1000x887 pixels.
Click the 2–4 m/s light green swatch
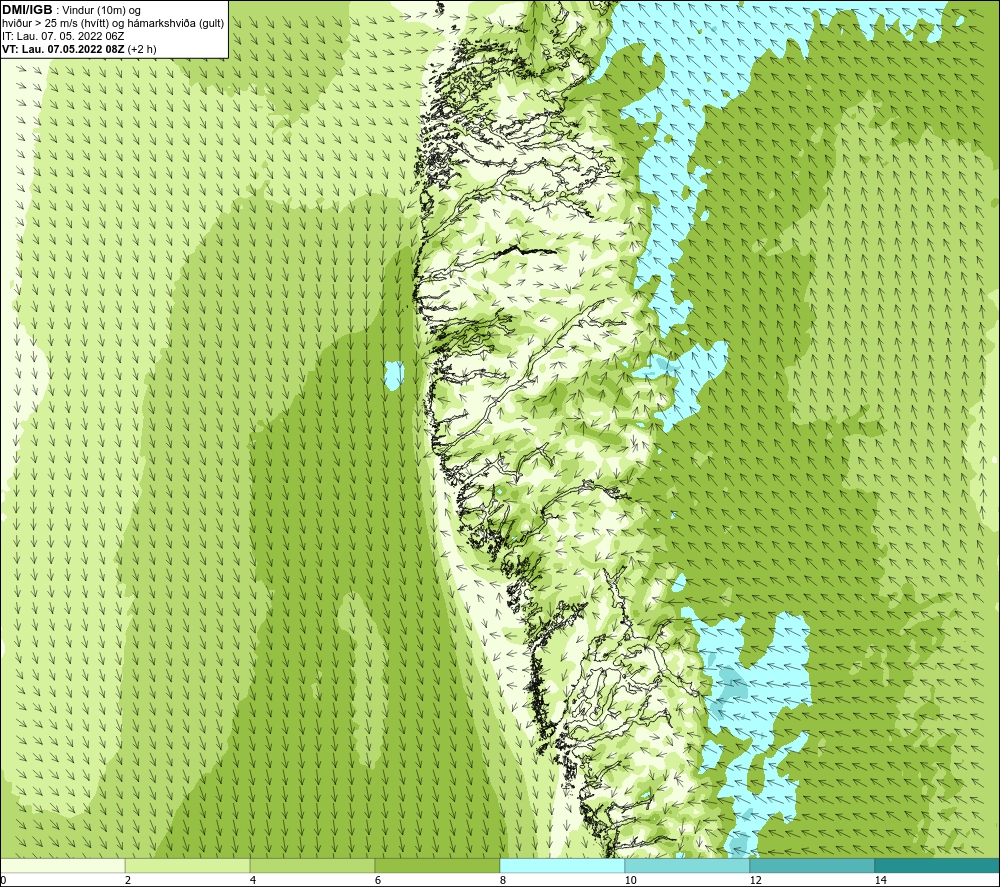(188, 865)
